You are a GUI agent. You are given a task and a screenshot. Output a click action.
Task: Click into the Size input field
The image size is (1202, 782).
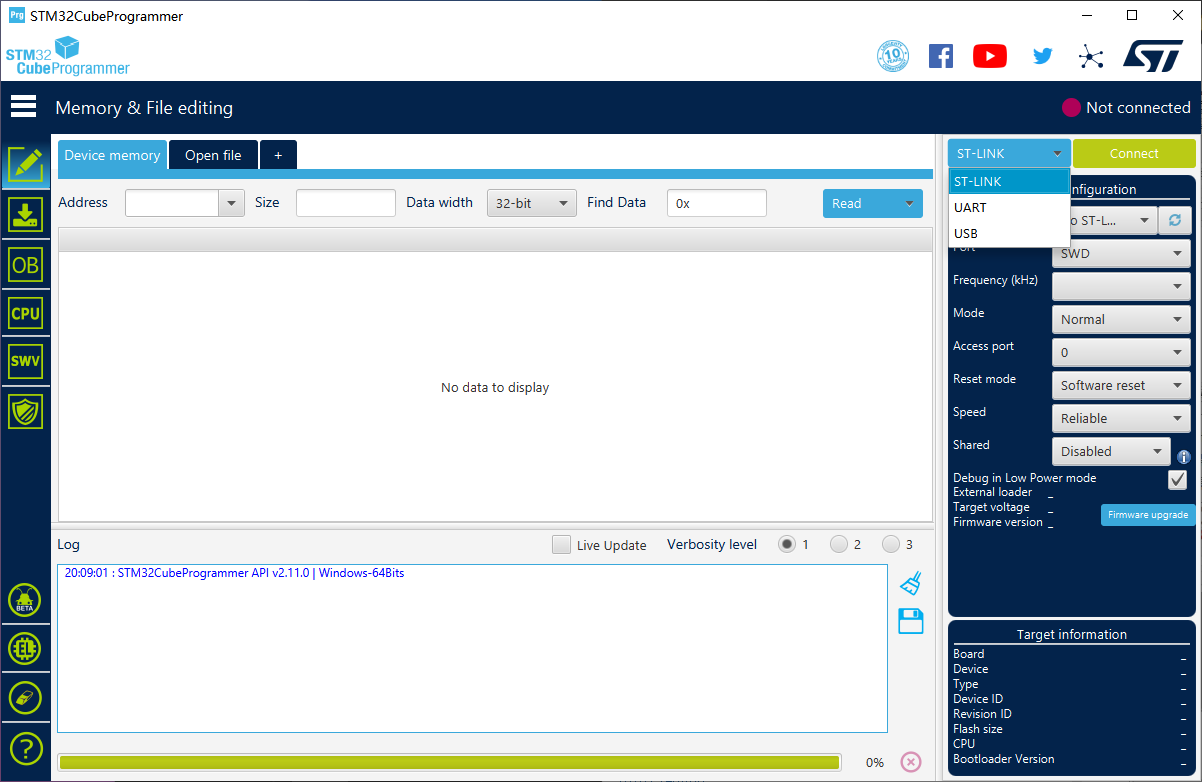(x=346, y=203)
